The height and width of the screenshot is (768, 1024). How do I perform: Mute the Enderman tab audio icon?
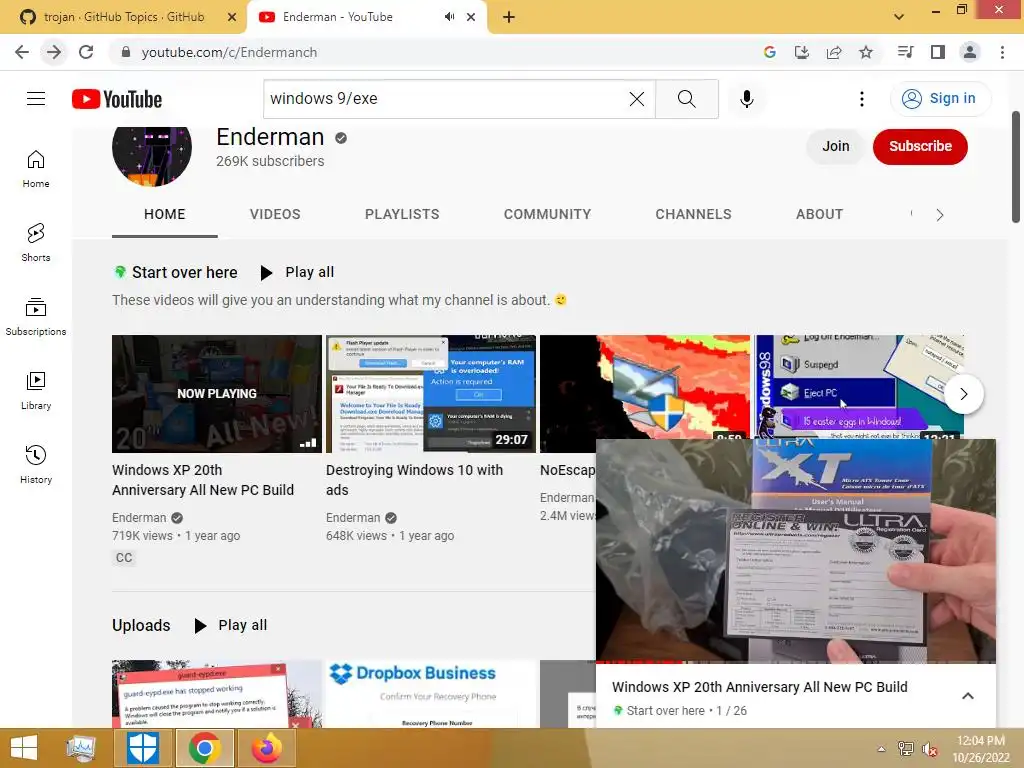449,17
